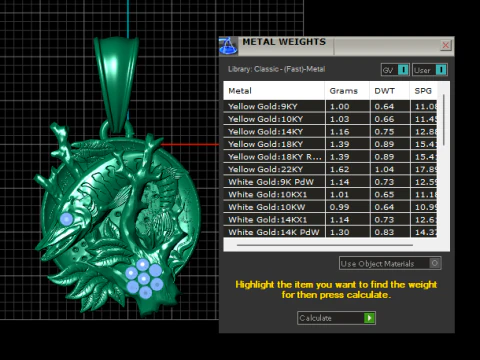Select the White Gold:14K PdW row

[x=330, y=232]
